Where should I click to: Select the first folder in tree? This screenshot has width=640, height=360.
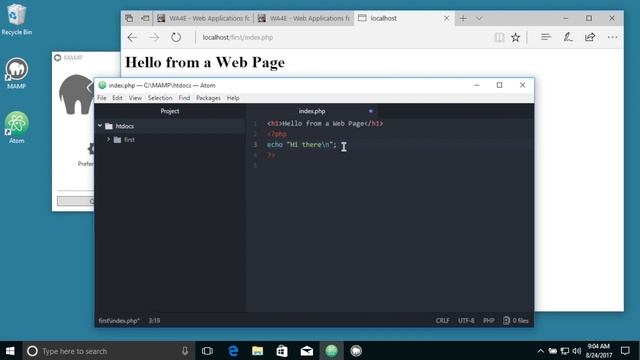pos(170,140)
